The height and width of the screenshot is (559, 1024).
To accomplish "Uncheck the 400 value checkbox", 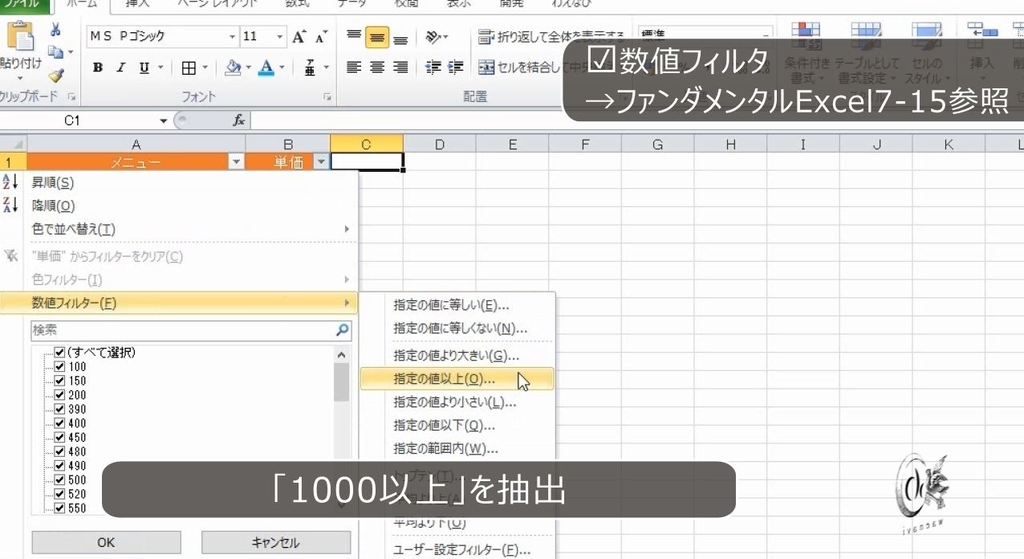I will (59, 423).
